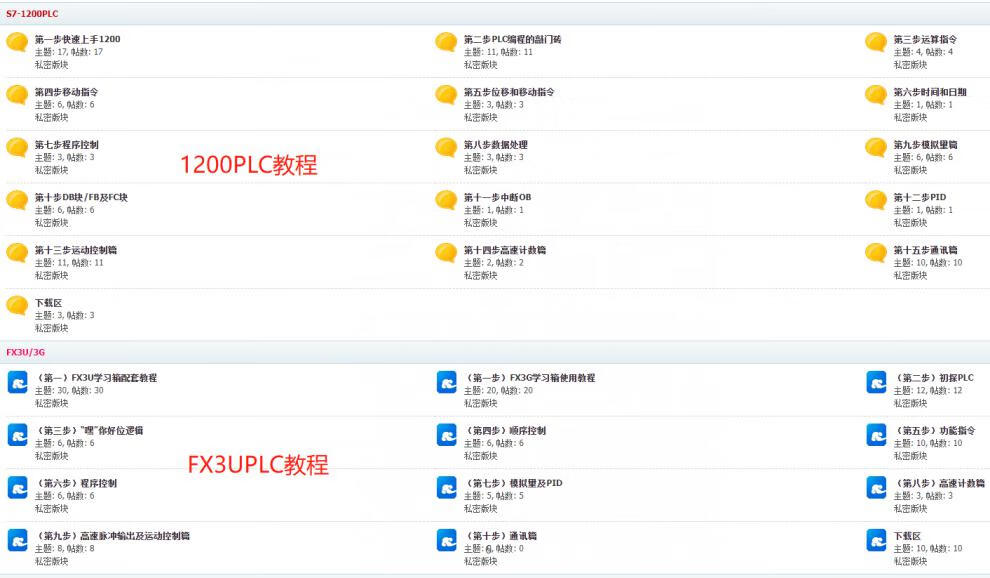The height and width of the screenshot is (578, 990).
Task: Select the (第七步)模拟量及PID link
Action: 514,483
